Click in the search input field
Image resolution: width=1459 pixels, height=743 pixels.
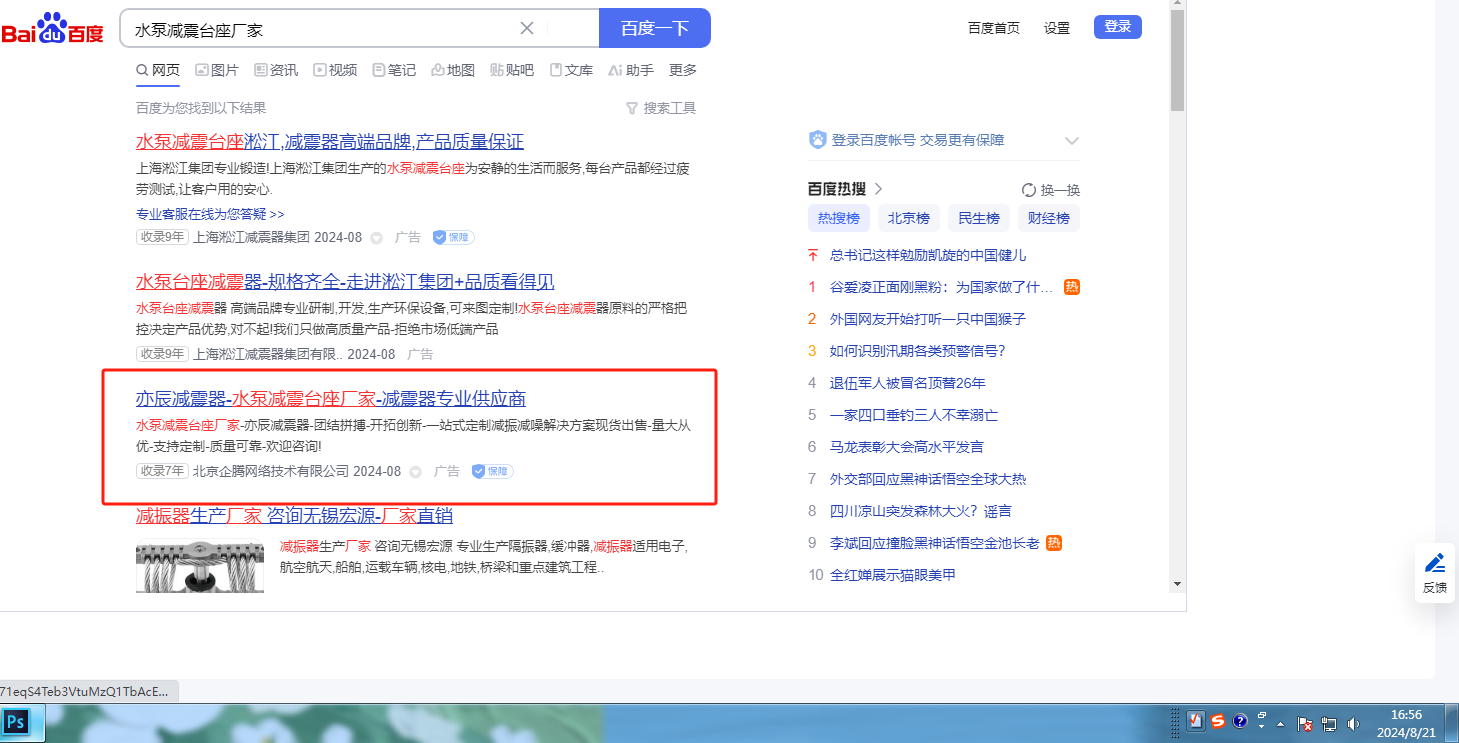click(320, 29)
